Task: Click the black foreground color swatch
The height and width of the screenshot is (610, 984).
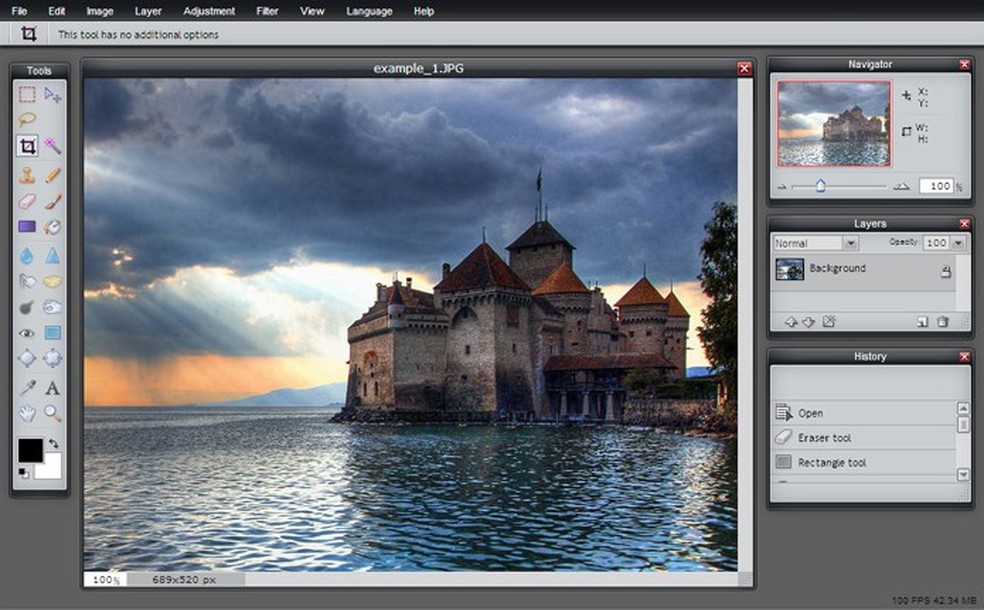Action: pyautogui.click(x=30, y=451)
